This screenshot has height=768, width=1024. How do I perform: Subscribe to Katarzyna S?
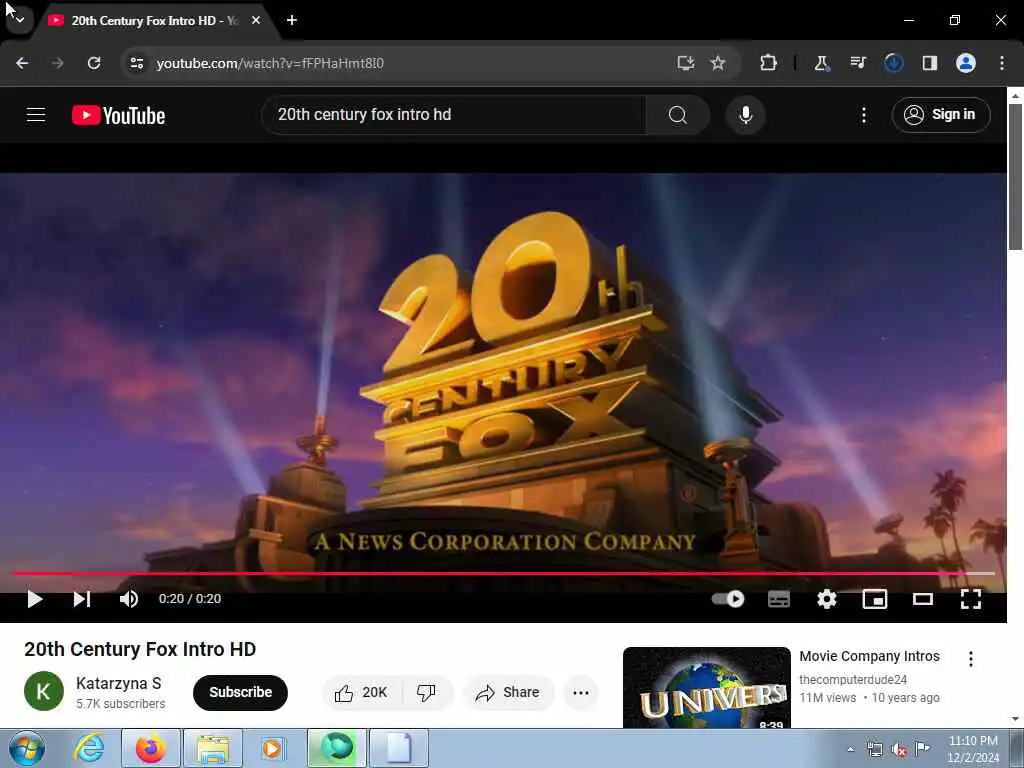(240, 692)
